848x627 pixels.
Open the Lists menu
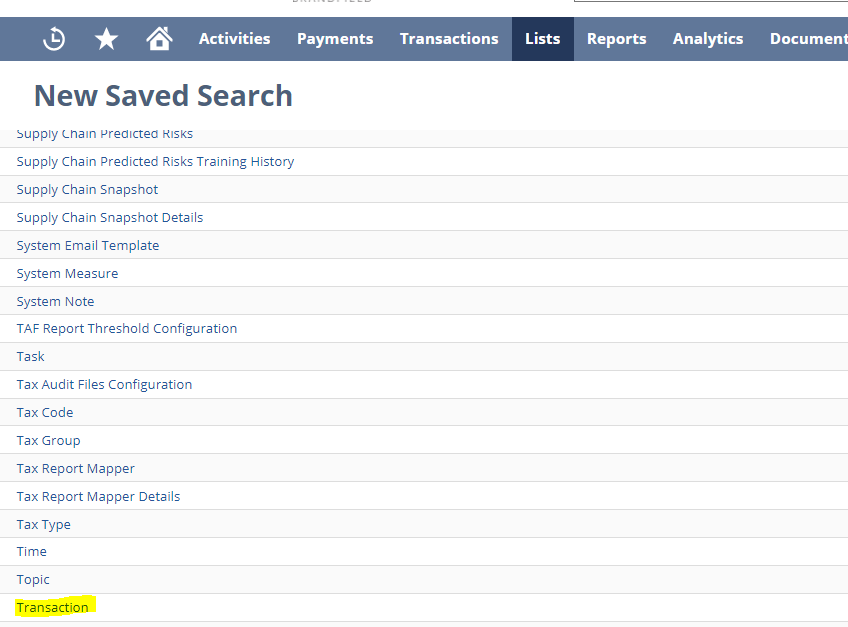coord(542,39)
